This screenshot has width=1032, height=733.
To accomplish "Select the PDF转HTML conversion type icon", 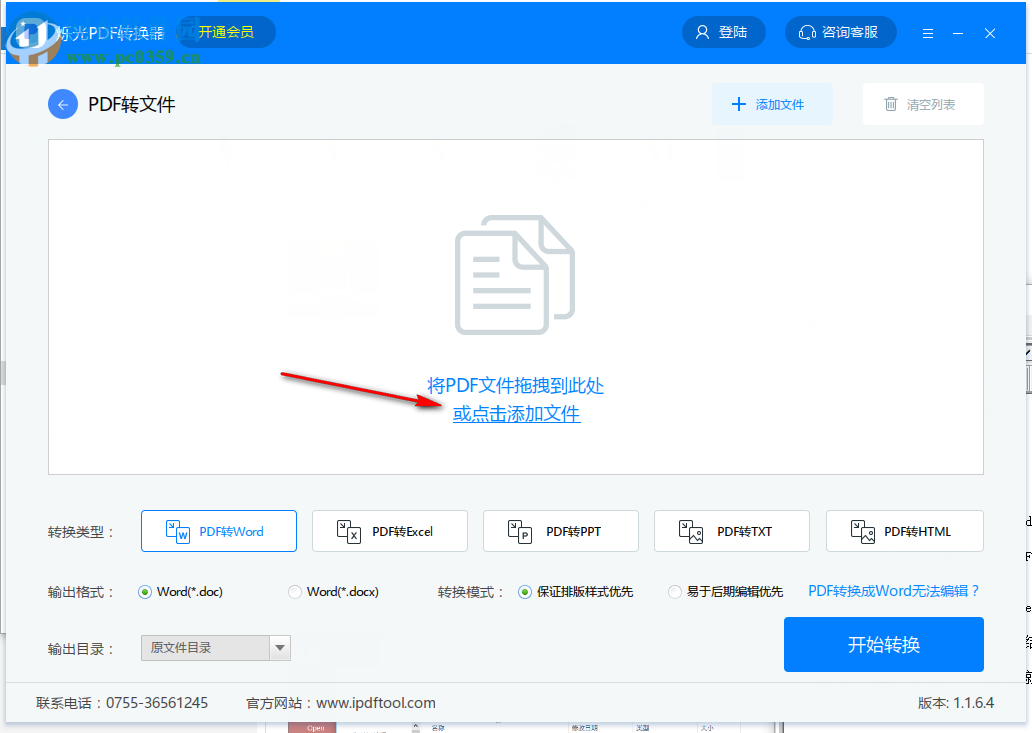I will pos(861,531).
